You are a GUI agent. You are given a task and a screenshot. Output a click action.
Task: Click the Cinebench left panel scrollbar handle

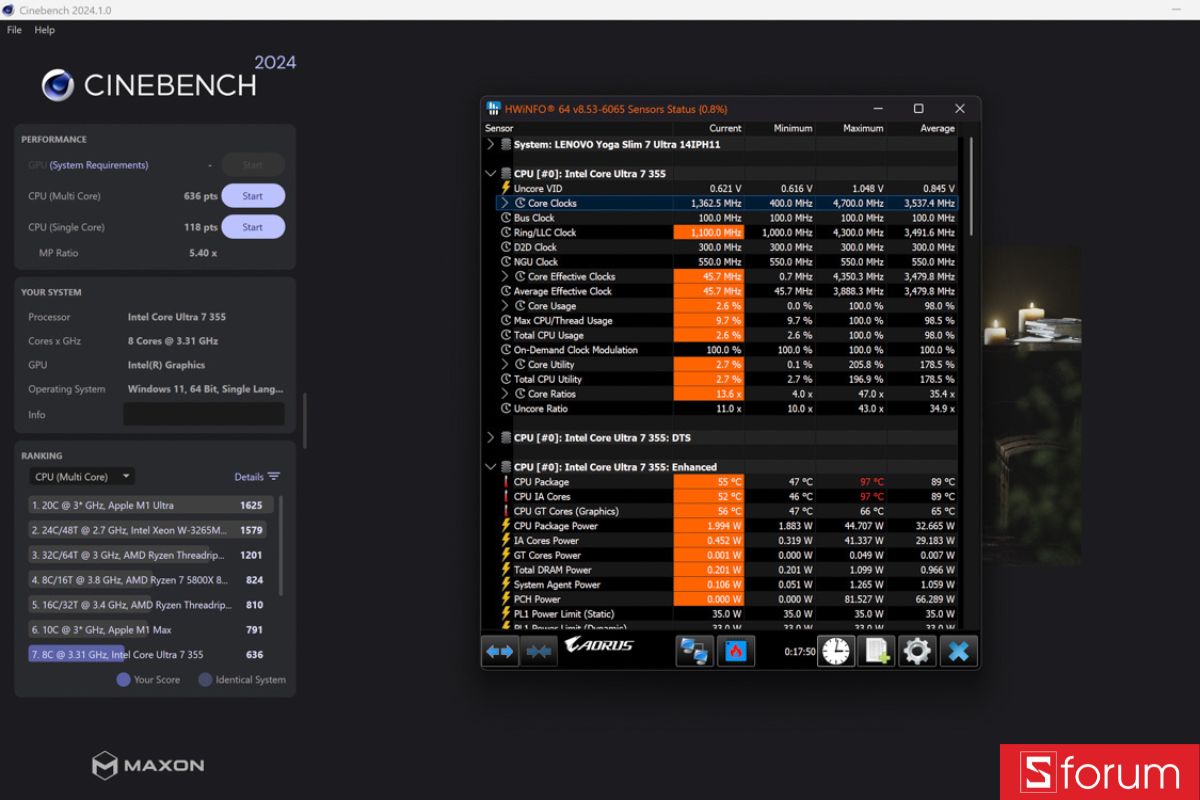[x=304, y=420]
